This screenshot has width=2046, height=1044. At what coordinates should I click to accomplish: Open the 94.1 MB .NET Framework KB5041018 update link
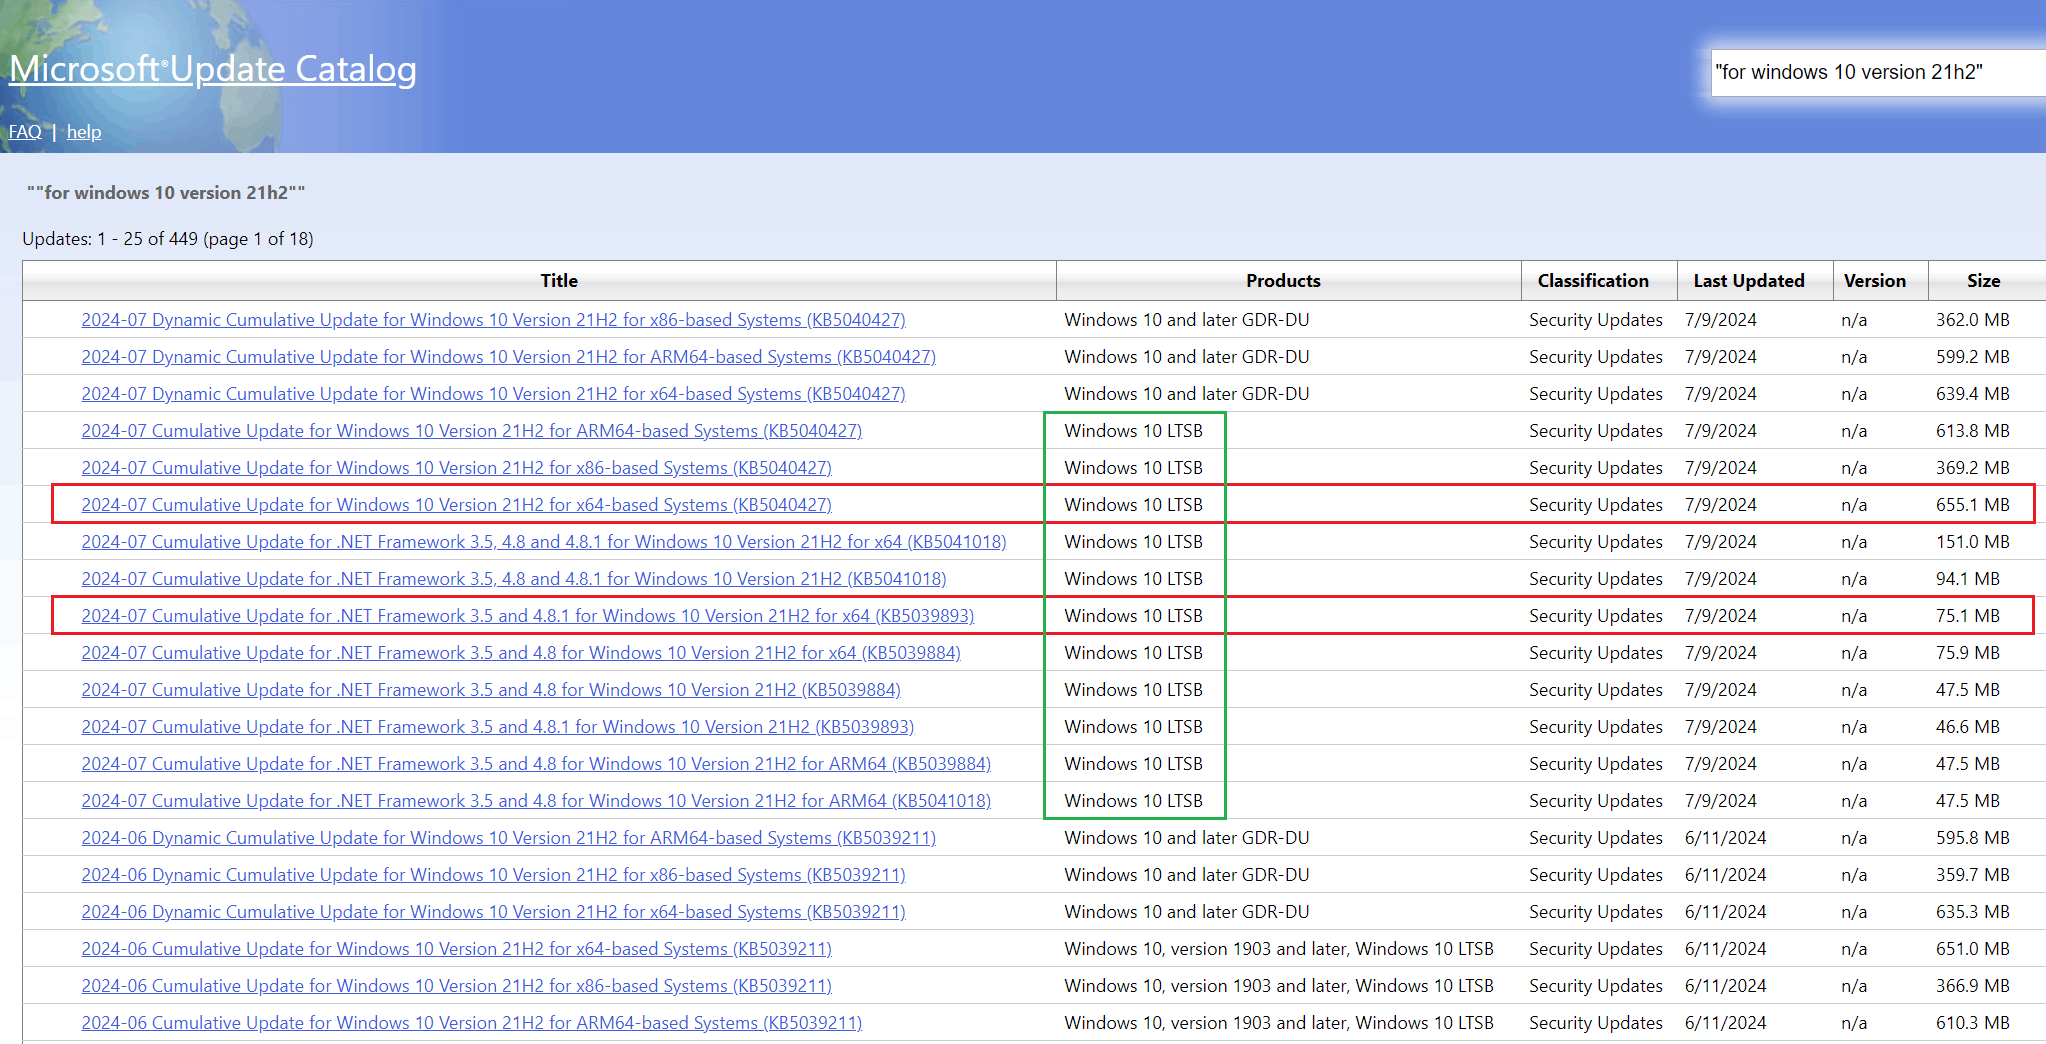coord(514,579)
